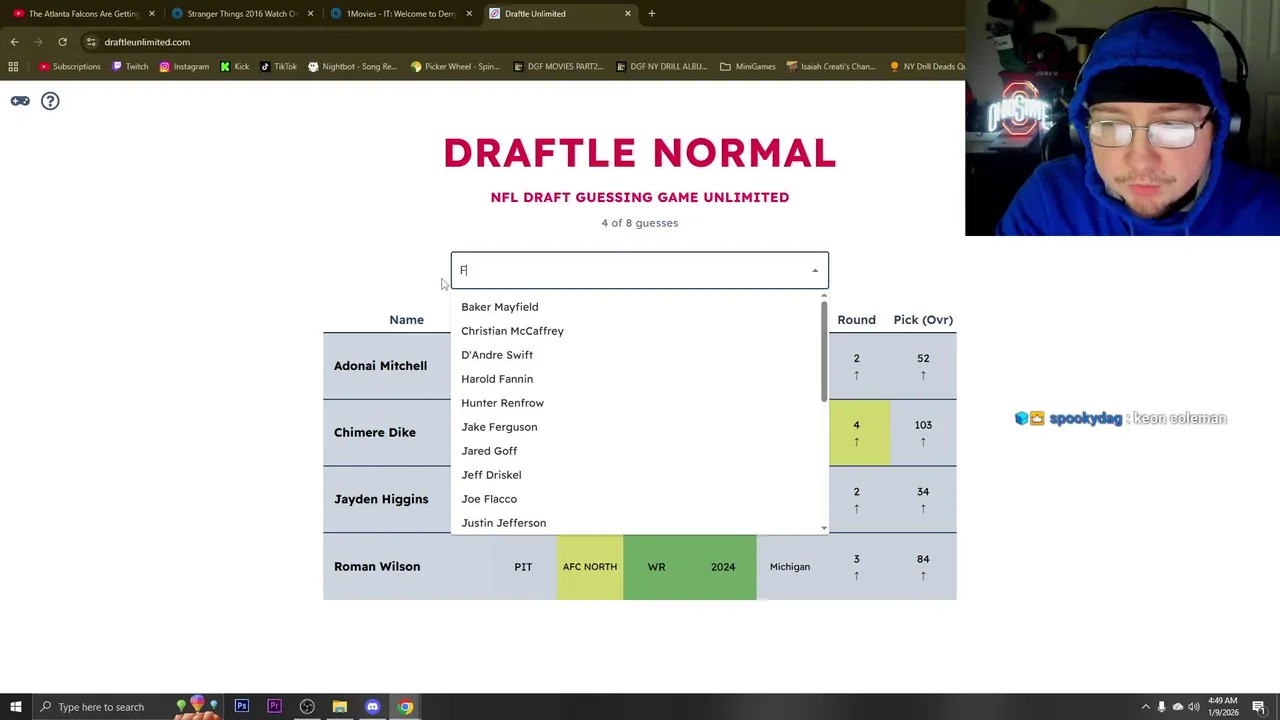
Task: Reload the Draftle page
Action: 62,42
